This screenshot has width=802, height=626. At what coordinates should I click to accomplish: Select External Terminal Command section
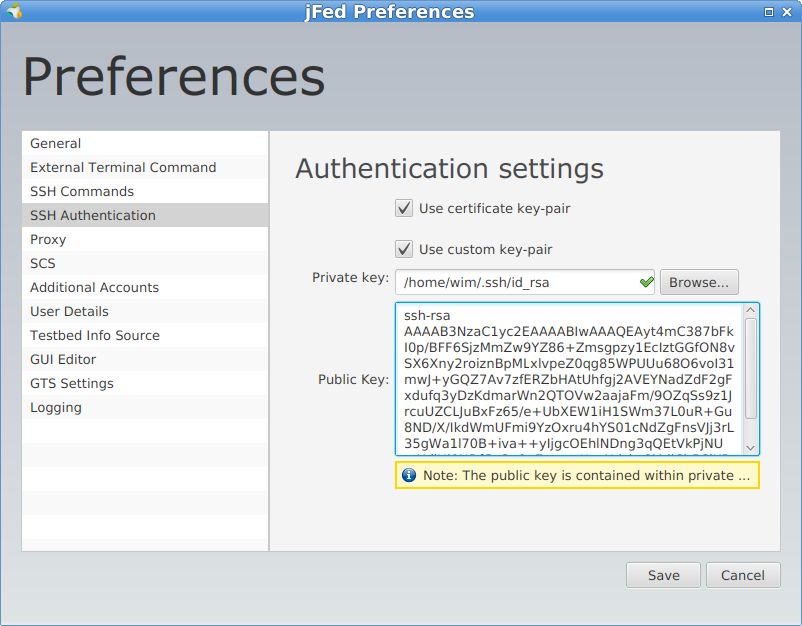coord(145,167)
